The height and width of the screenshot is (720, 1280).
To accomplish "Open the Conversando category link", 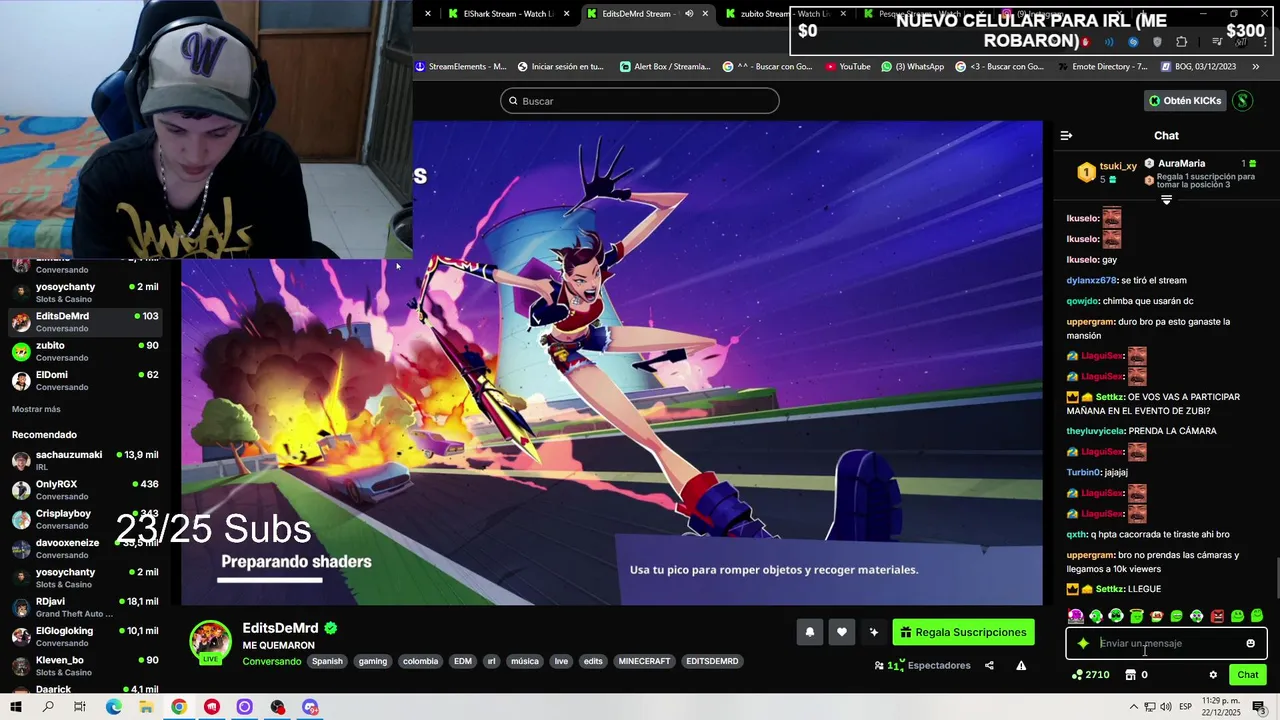I will [x=271, y=661].
